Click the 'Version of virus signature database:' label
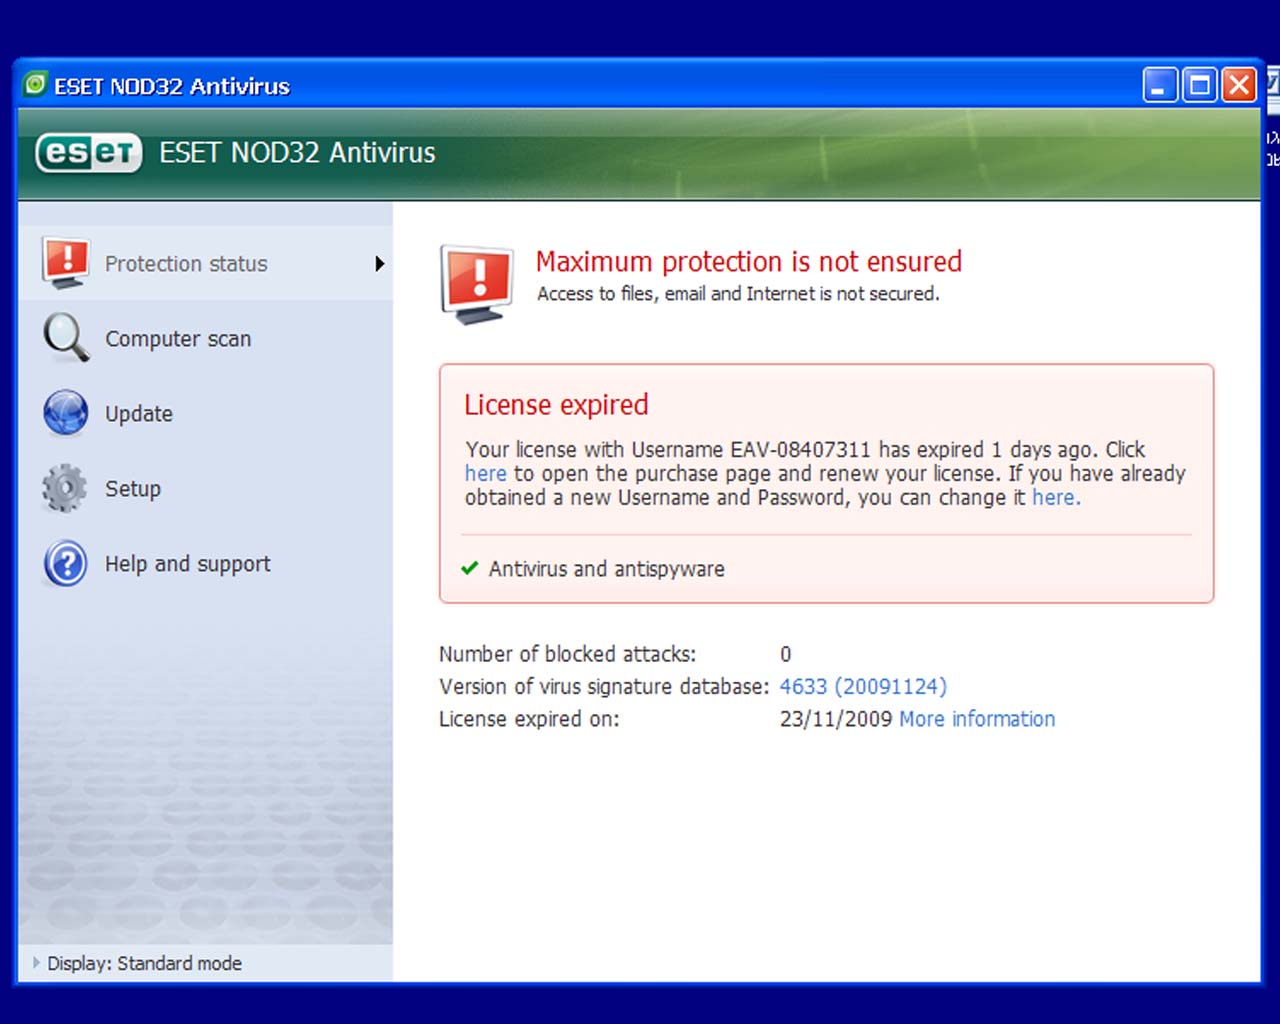This screenshot has width=1280, height=1024. click(604, 687)
